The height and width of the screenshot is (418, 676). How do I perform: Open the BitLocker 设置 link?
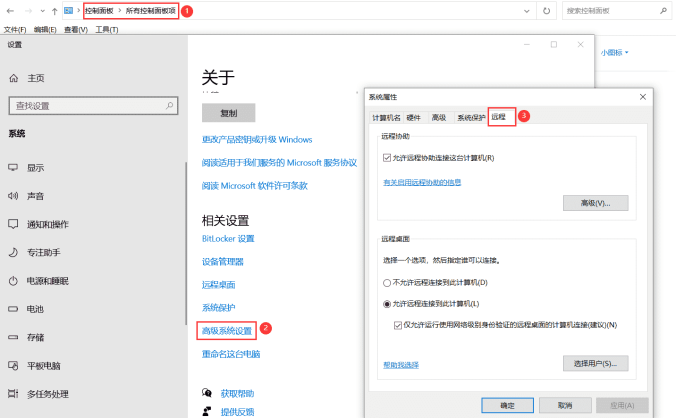tap(228, 239)
